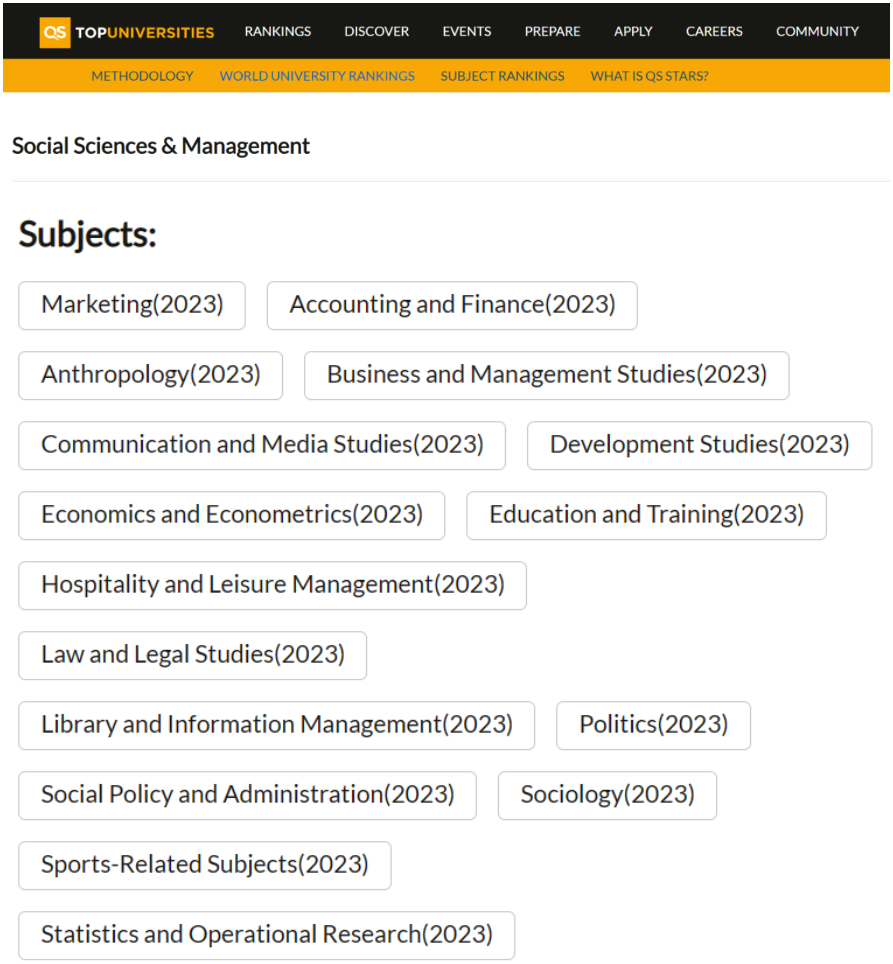Image resolution: width=893 pixels, height=964 pixels.
Task: Open Subject Rankings in sub-navigation
Action: click(x=502, y=76)
